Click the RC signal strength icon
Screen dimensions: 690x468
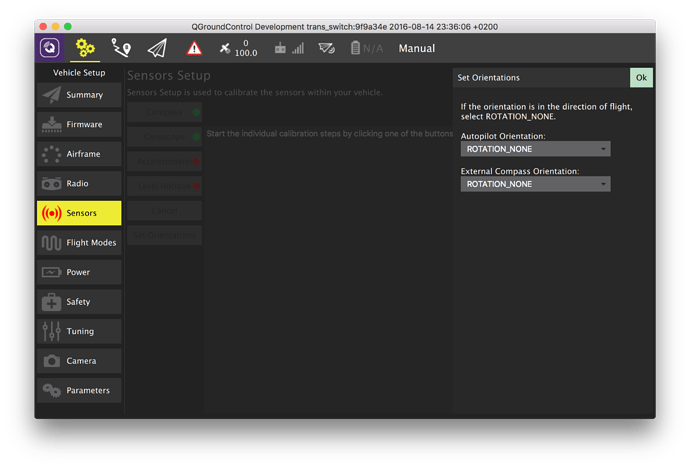click(288, 48)
